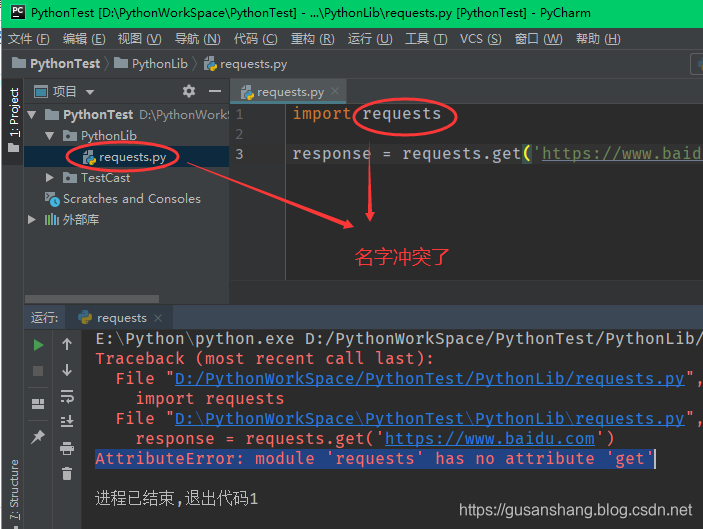The width and height of the screenshot is (703, 529).
Task: Open the 重构 (R) menu
Action: (312, 39)
